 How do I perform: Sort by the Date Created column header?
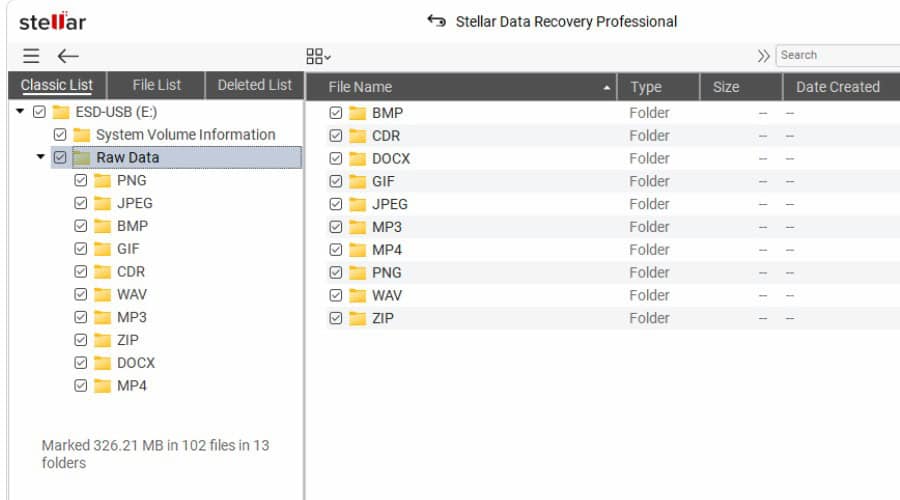(x=841, y=87)
